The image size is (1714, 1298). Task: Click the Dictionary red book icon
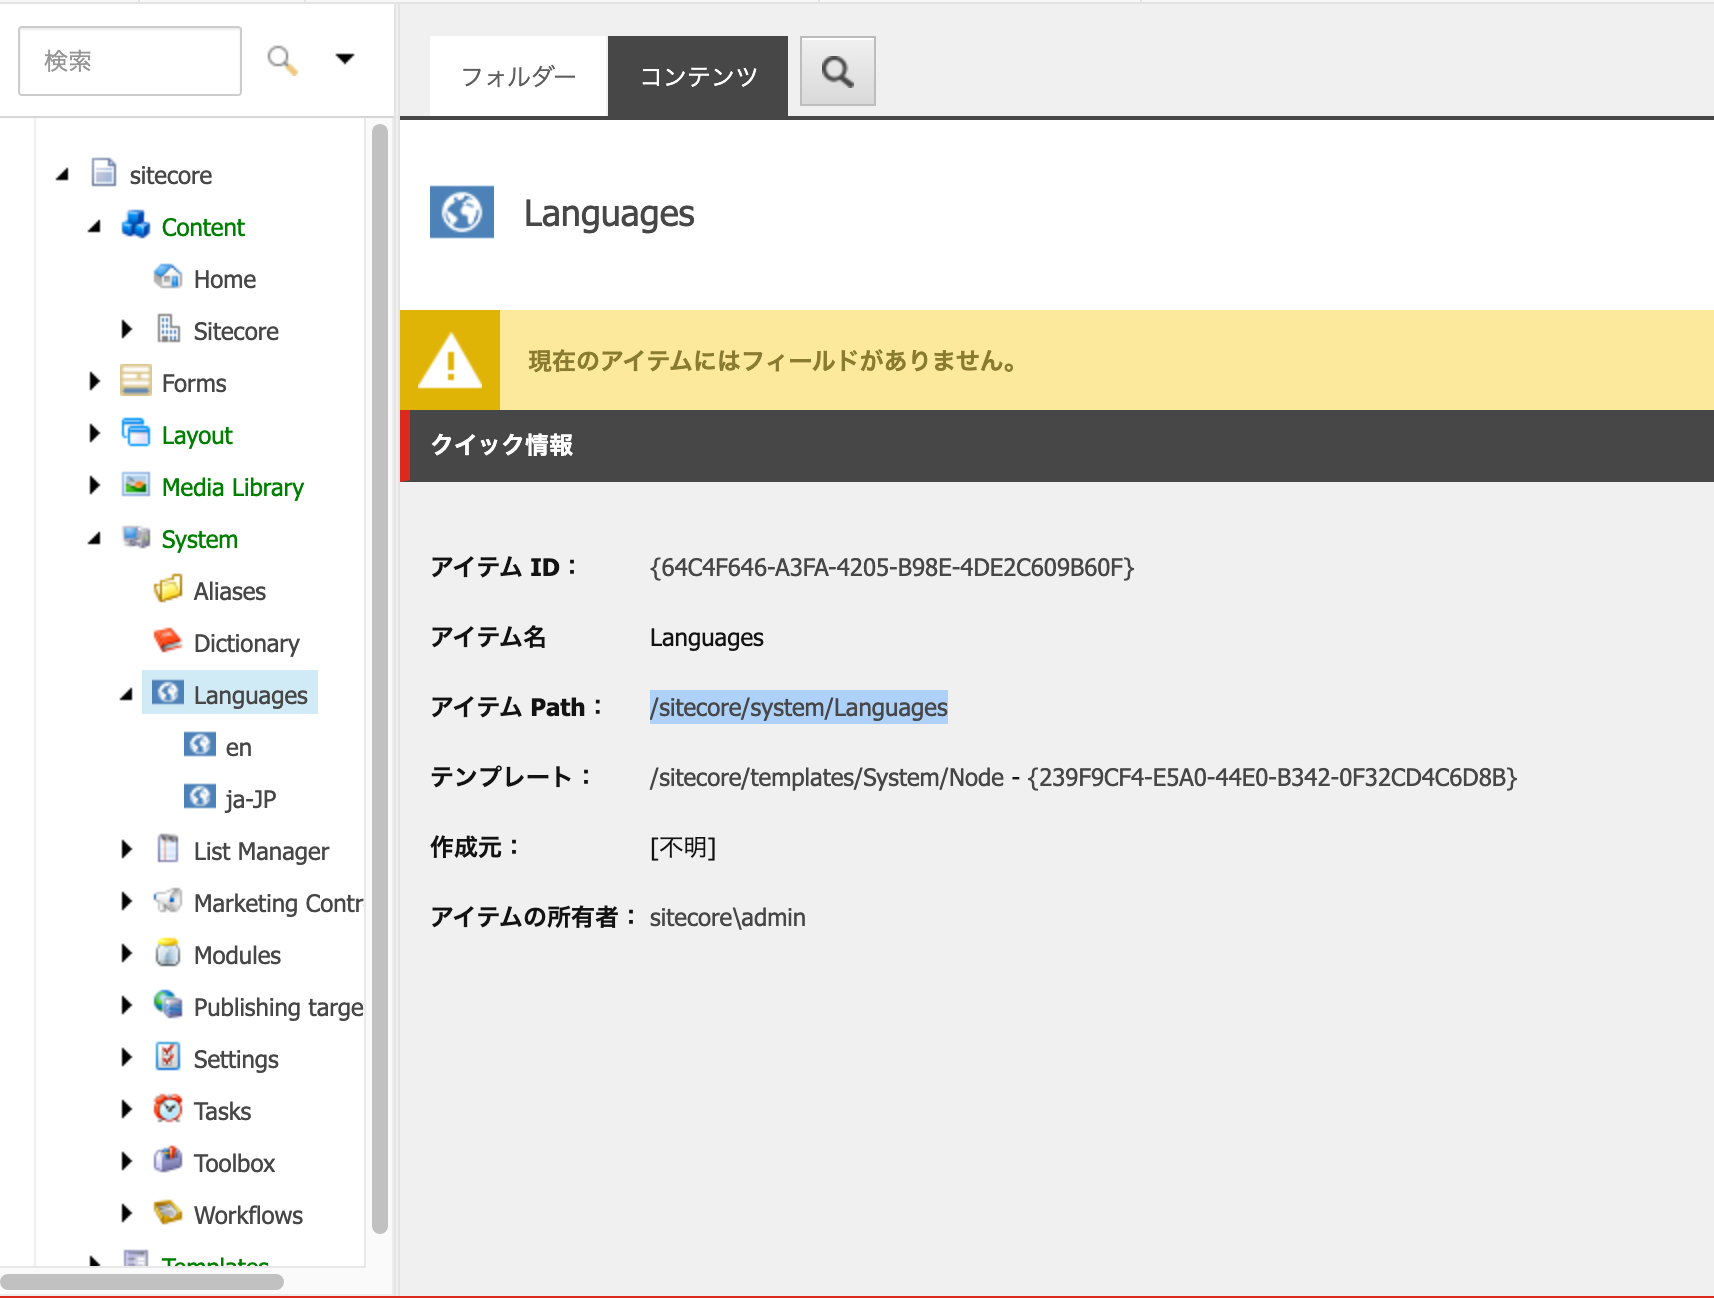(x=168, y=641)
